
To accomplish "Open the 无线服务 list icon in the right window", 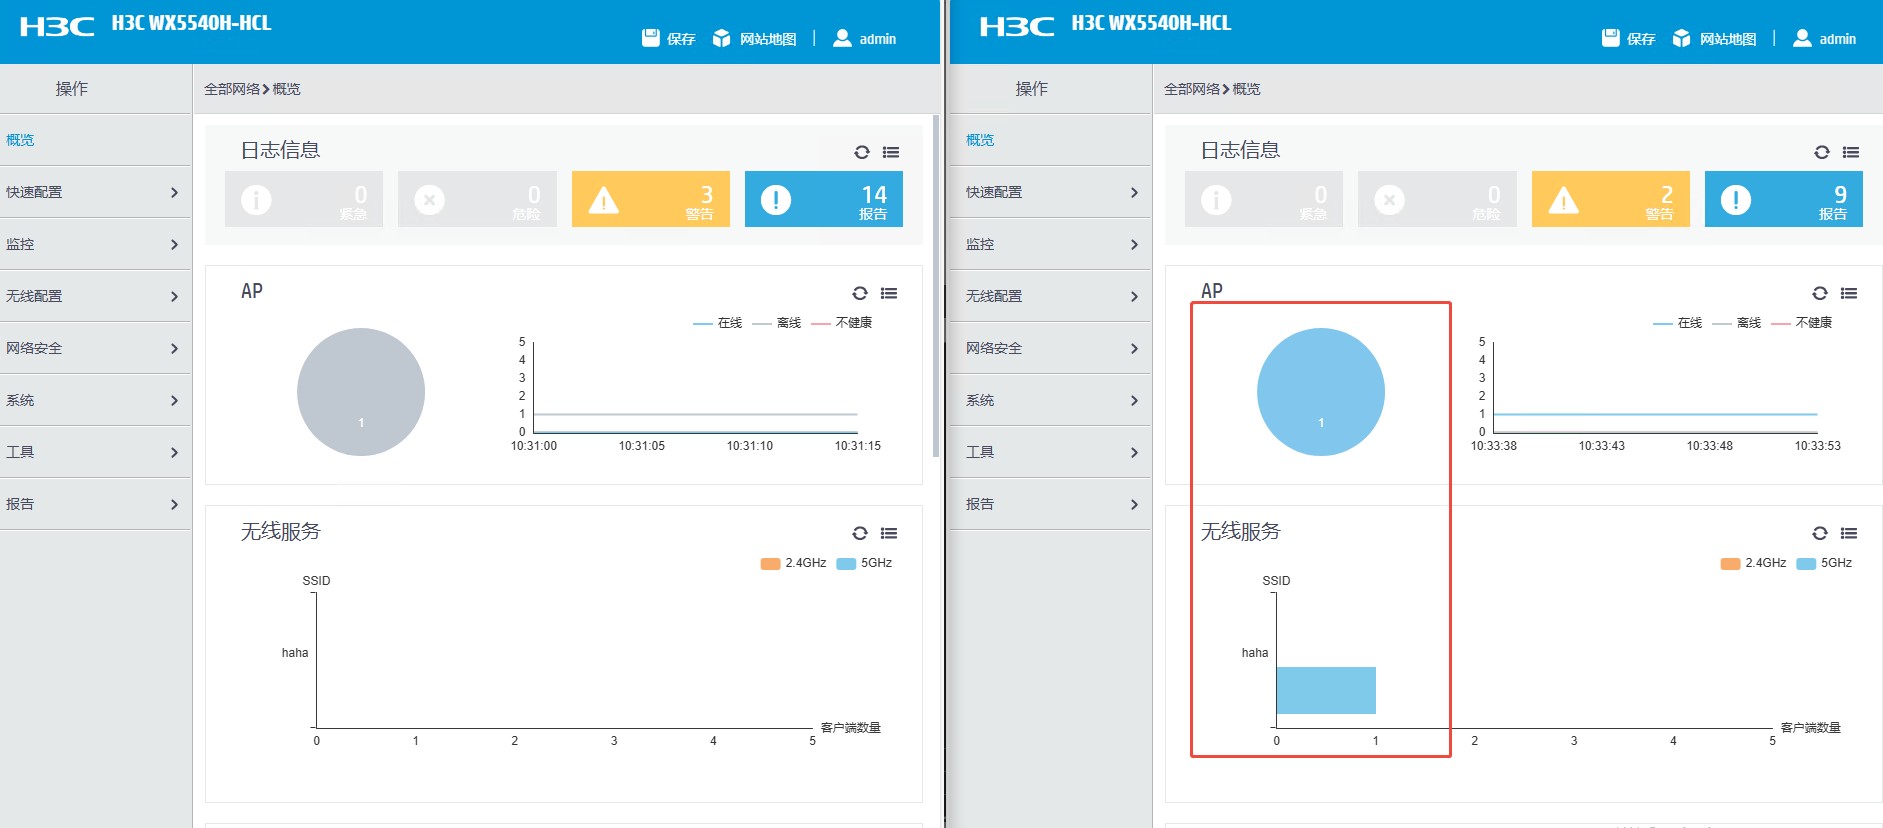I will 1849,533.
